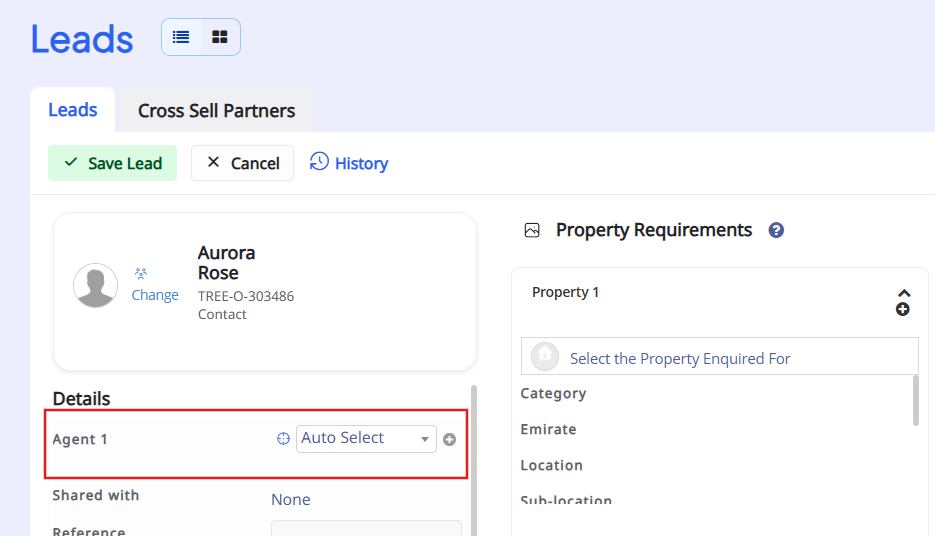Switch to grid card view
The image size is (935, 536).
pos(220,37)
